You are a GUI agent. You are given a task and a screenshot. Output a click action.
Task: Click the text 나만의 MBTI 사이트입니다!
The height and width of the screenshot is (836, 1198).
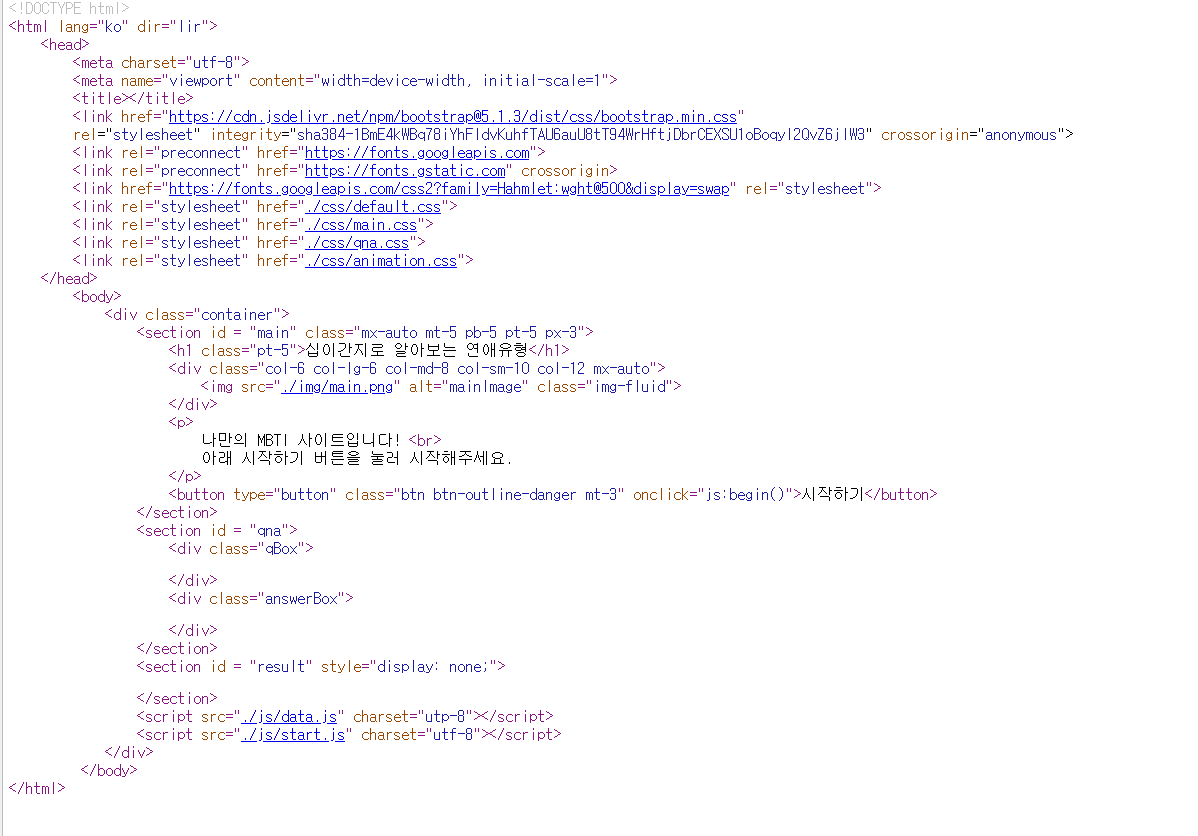tap(301, 440)
